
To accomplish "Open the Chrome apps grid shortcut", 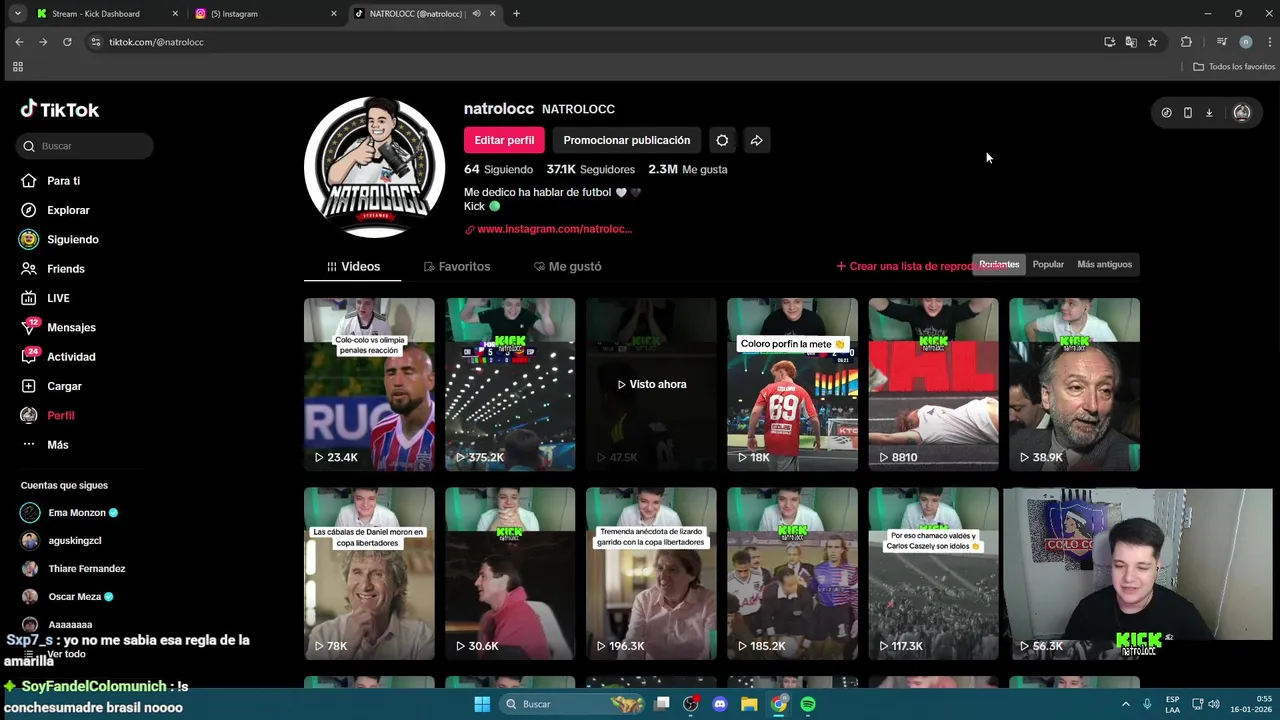I will coord(17,67).
